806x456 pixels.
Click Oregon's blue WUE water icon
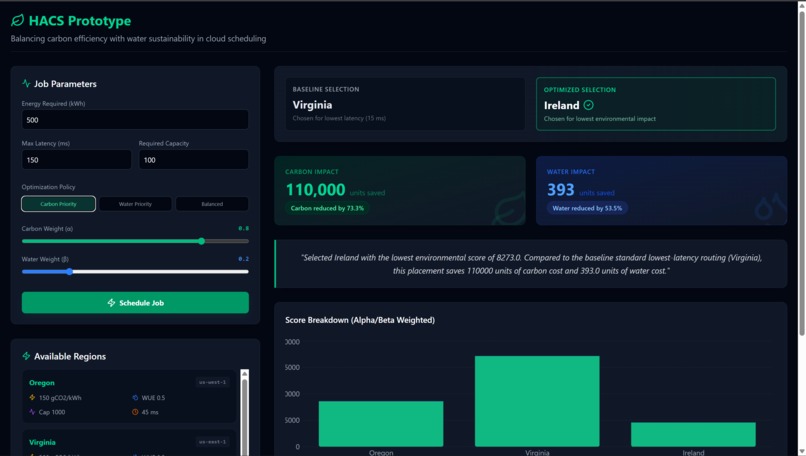point(135,397)
